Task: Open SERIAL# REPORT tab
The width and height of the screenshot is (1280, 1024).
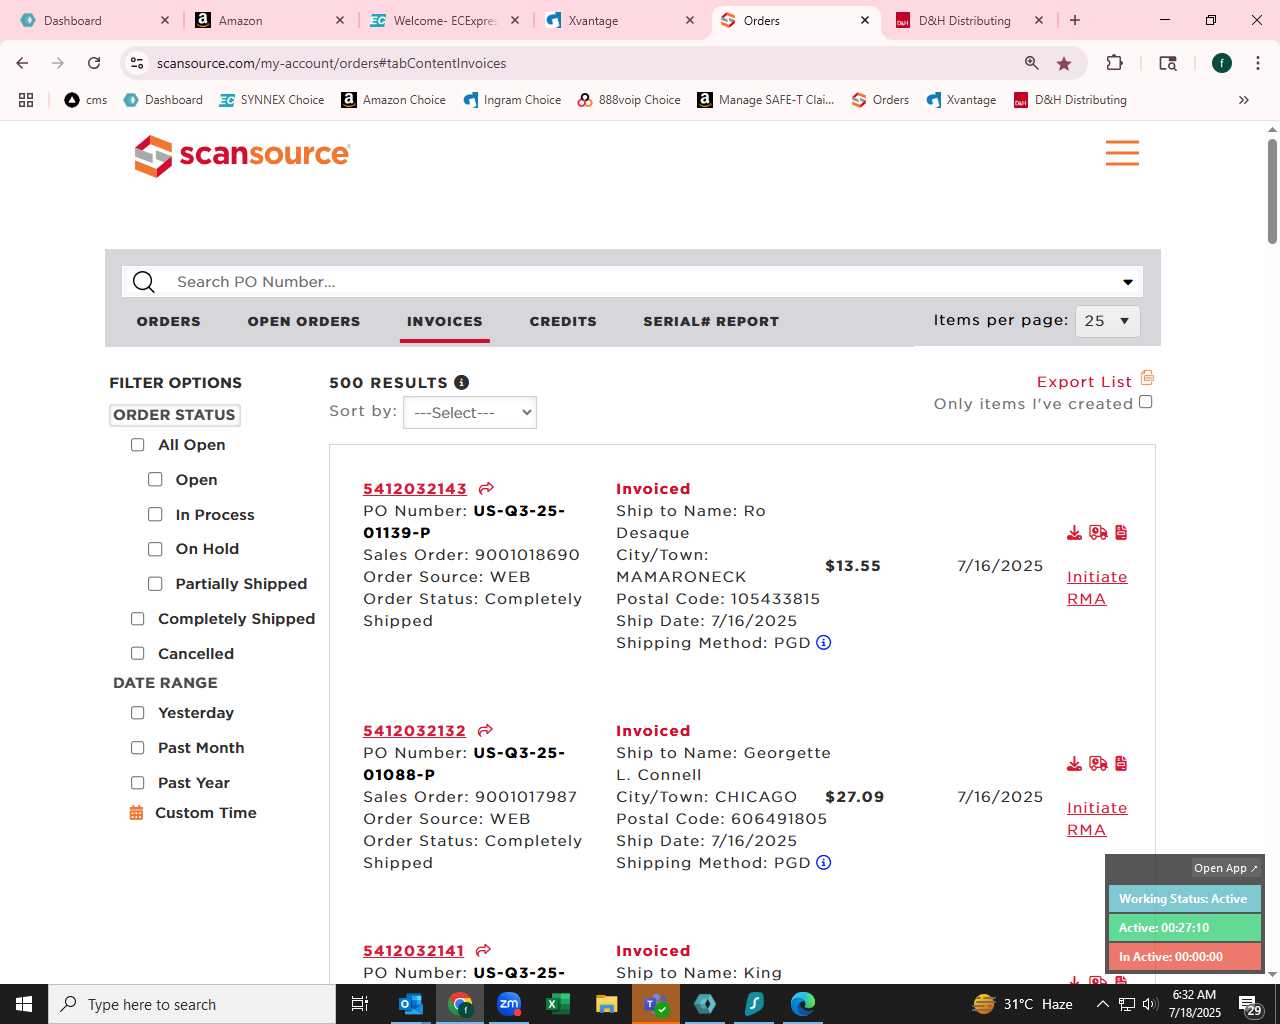Action: pyautogui.click(x=711, y=321)
